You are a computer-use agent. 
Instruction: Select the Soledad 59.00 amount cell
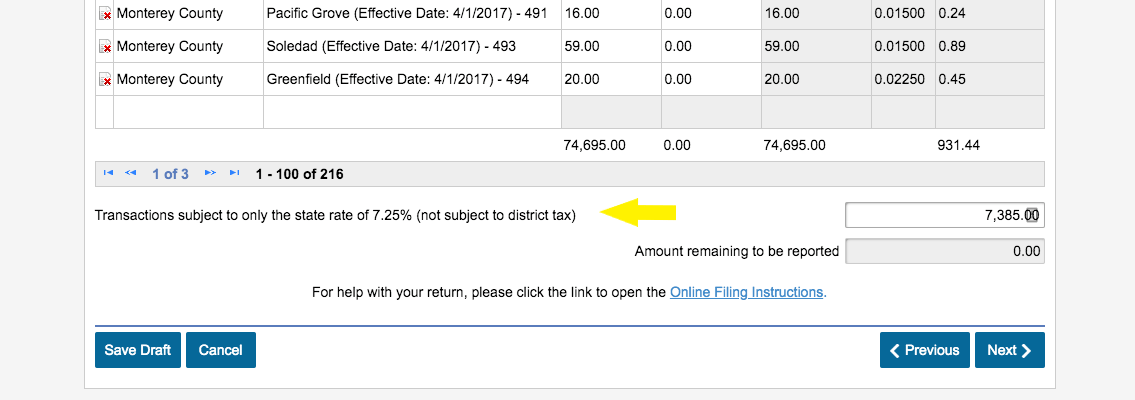[610, 46]
